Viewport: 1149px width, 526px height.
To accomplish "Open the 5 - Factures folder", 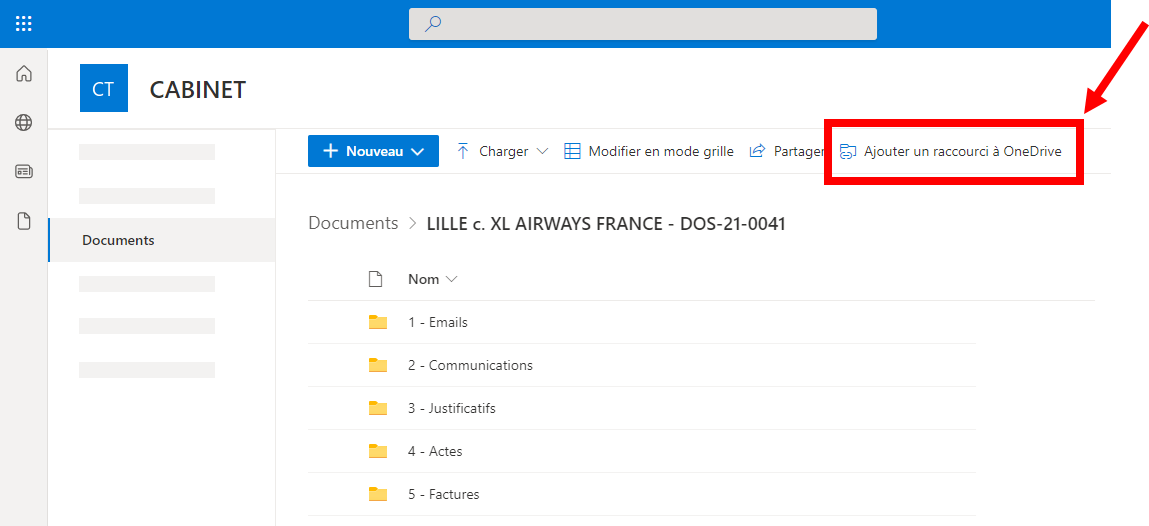I will tap(443, 494).
